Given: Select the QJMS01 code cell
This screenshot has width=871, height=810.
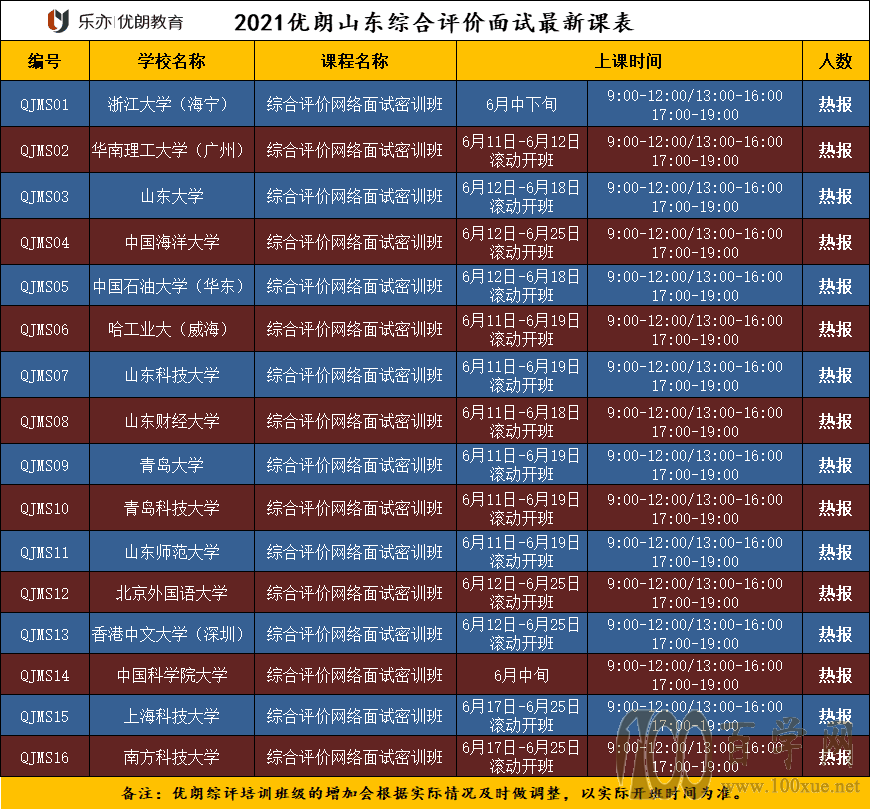Looking at the screenshot, I should 44,104.
